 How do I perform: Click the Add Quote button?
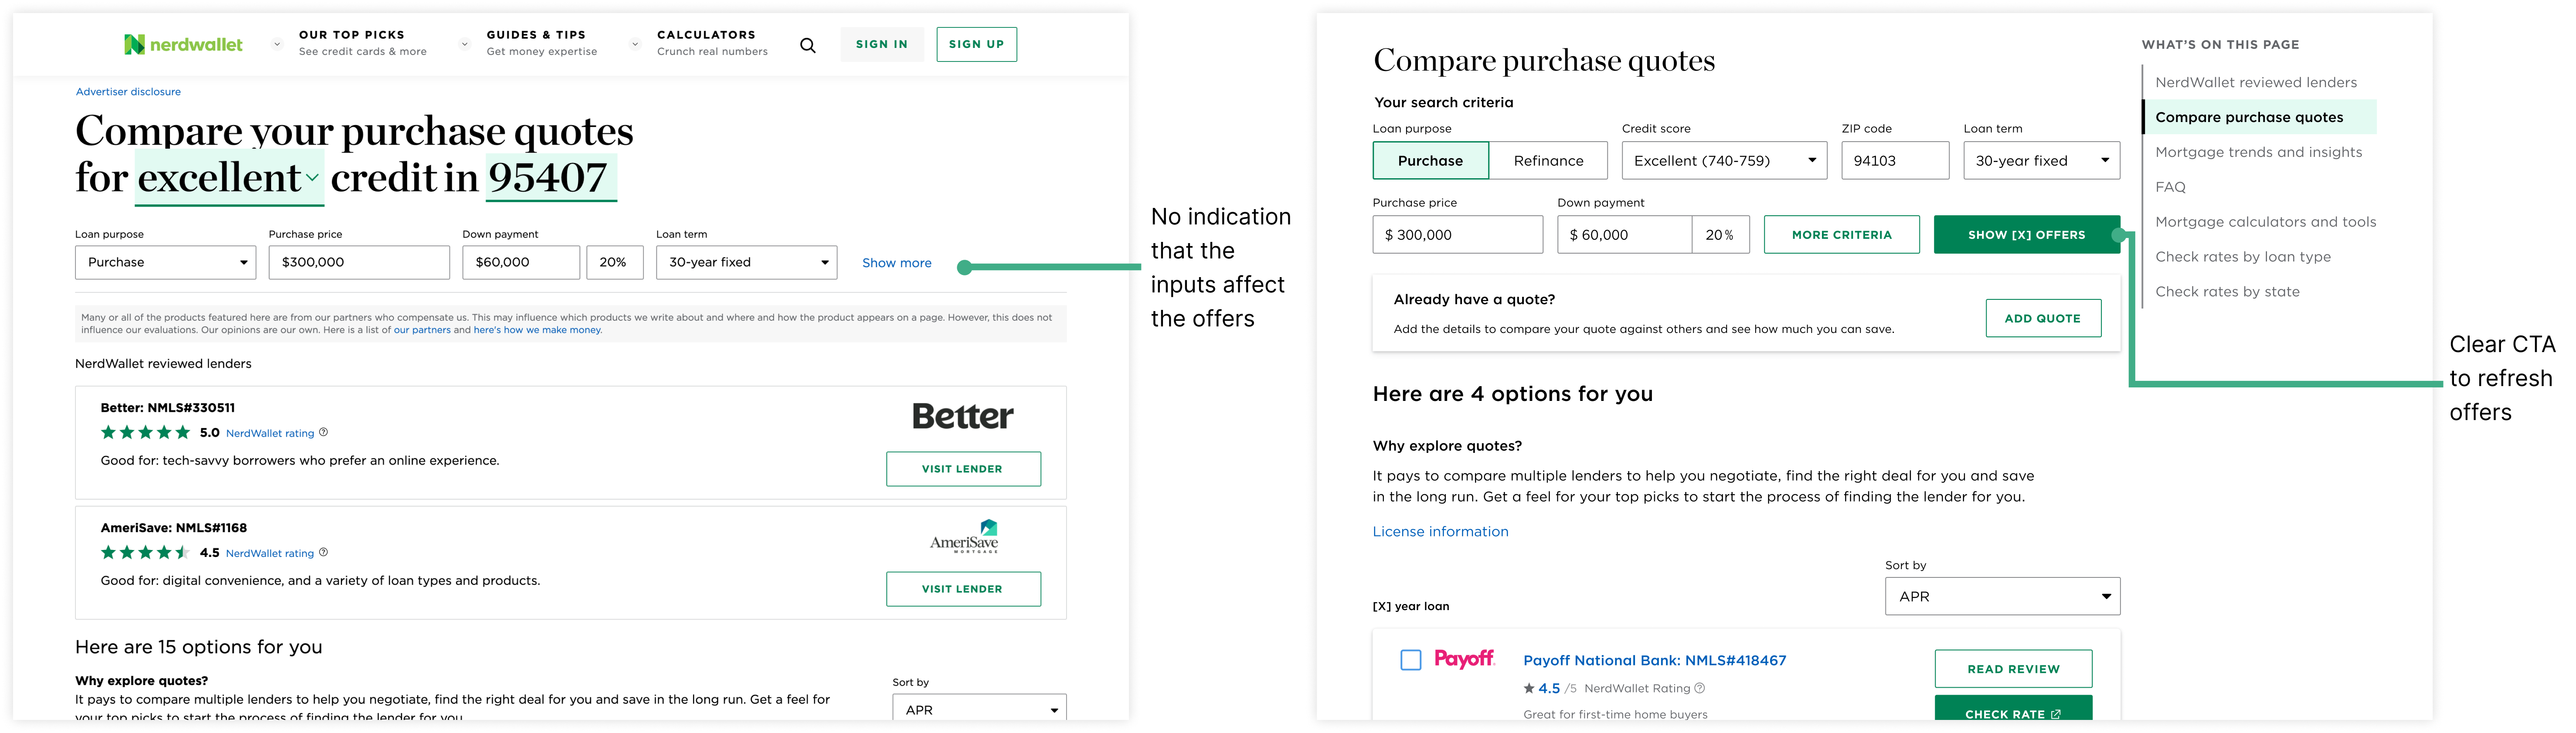pyautogui.click(x=2043, y=318)
